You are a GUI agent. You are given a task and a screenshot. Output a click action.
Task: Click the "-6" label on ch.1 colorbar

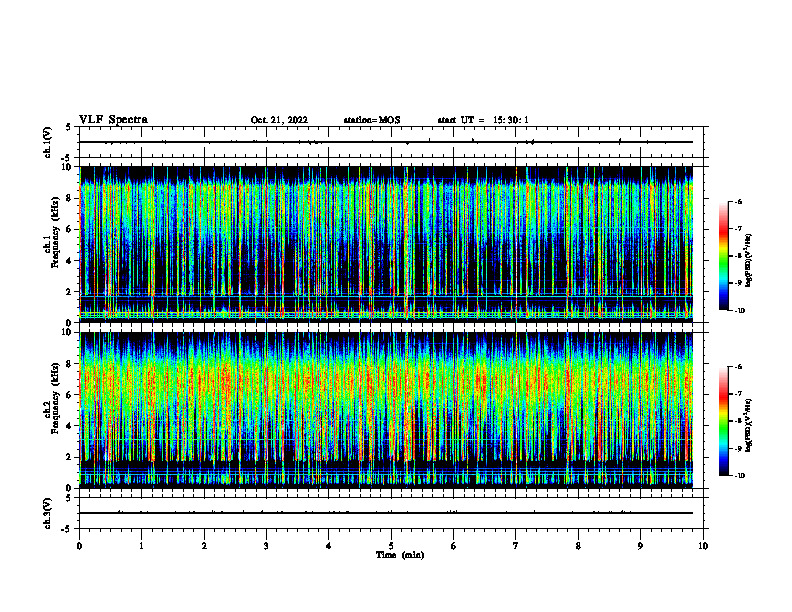(738, 201)
